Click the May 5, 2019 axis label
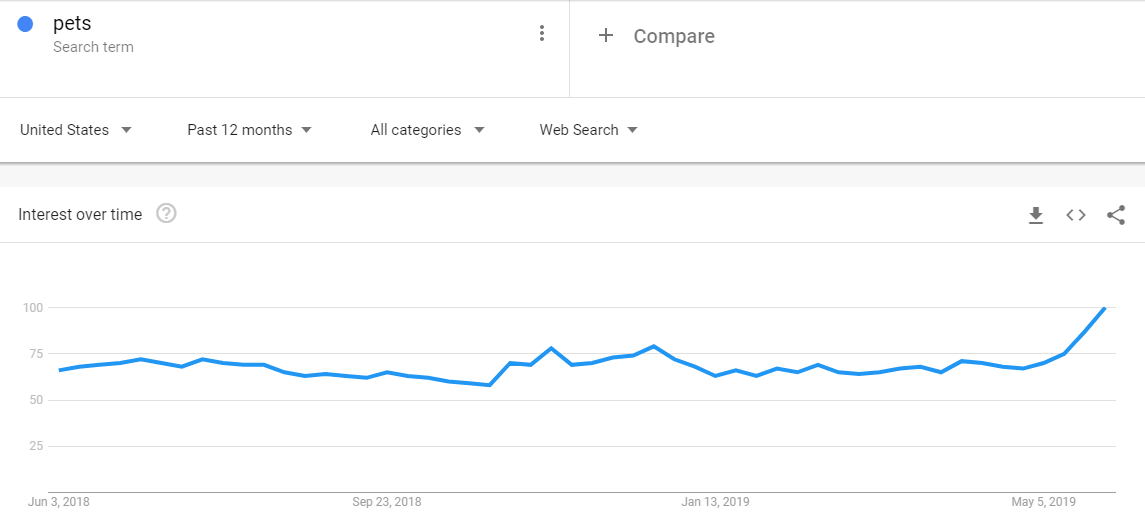 [1043, 502]
